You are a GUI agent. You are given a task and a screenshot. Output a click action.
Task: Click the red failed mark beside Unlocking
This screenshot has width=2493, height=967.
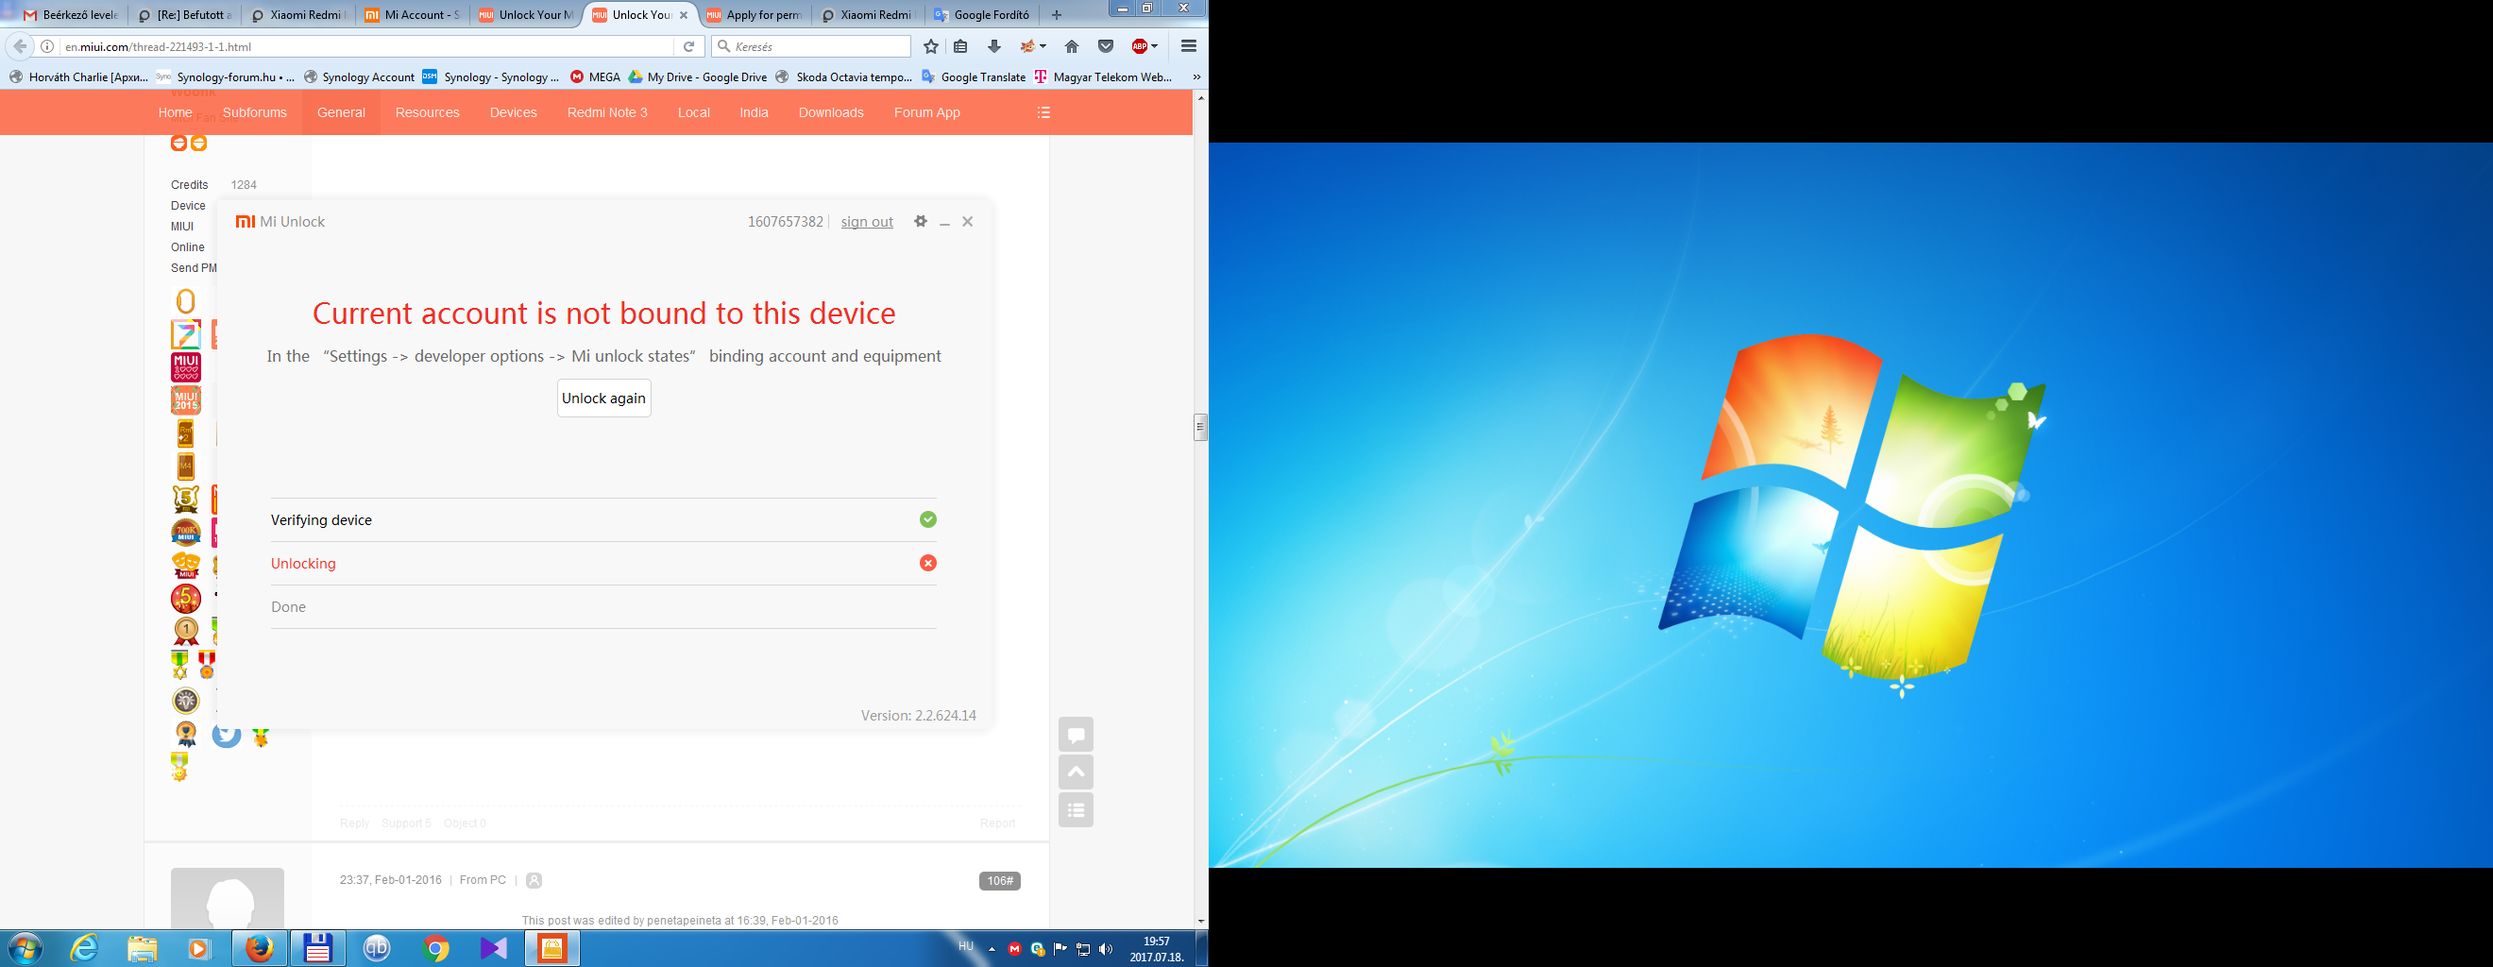point(928,563)
